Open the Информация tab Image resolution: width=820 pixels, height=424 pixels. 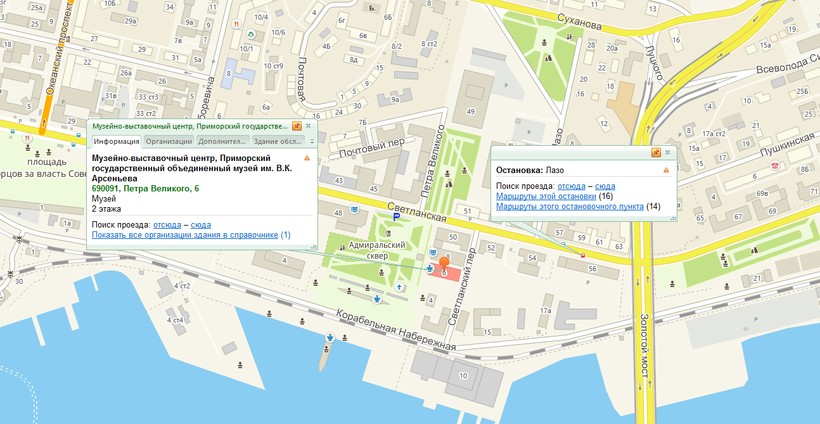point(115,141)
